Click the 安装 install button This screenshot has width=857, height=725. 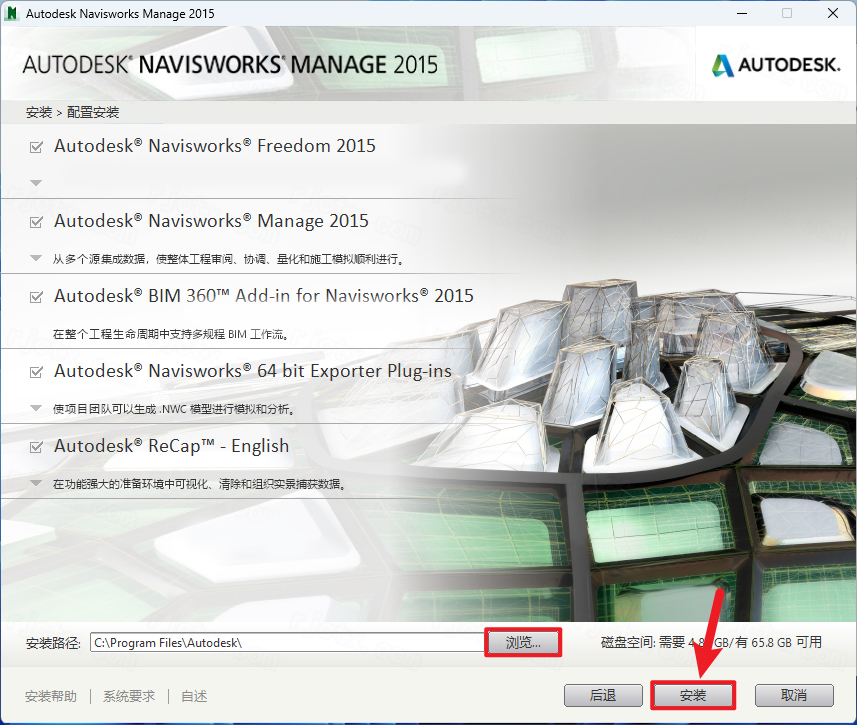pyautogui.click(x=693, y=695)
